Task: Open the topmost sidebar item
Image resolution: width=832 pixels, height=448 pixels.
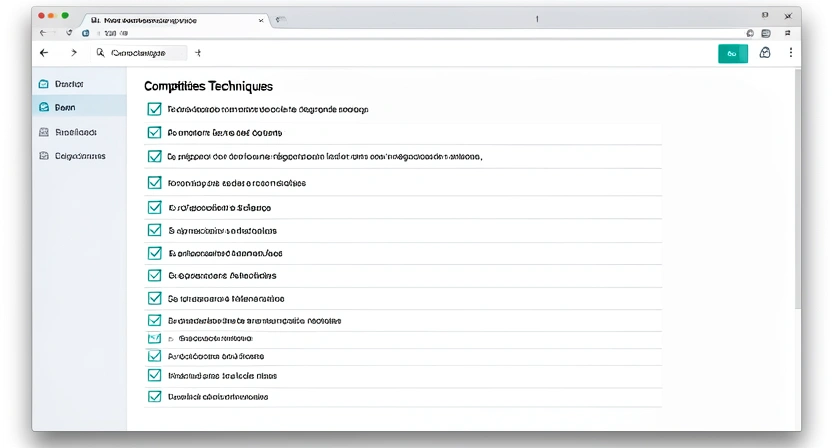Action: 79,84
